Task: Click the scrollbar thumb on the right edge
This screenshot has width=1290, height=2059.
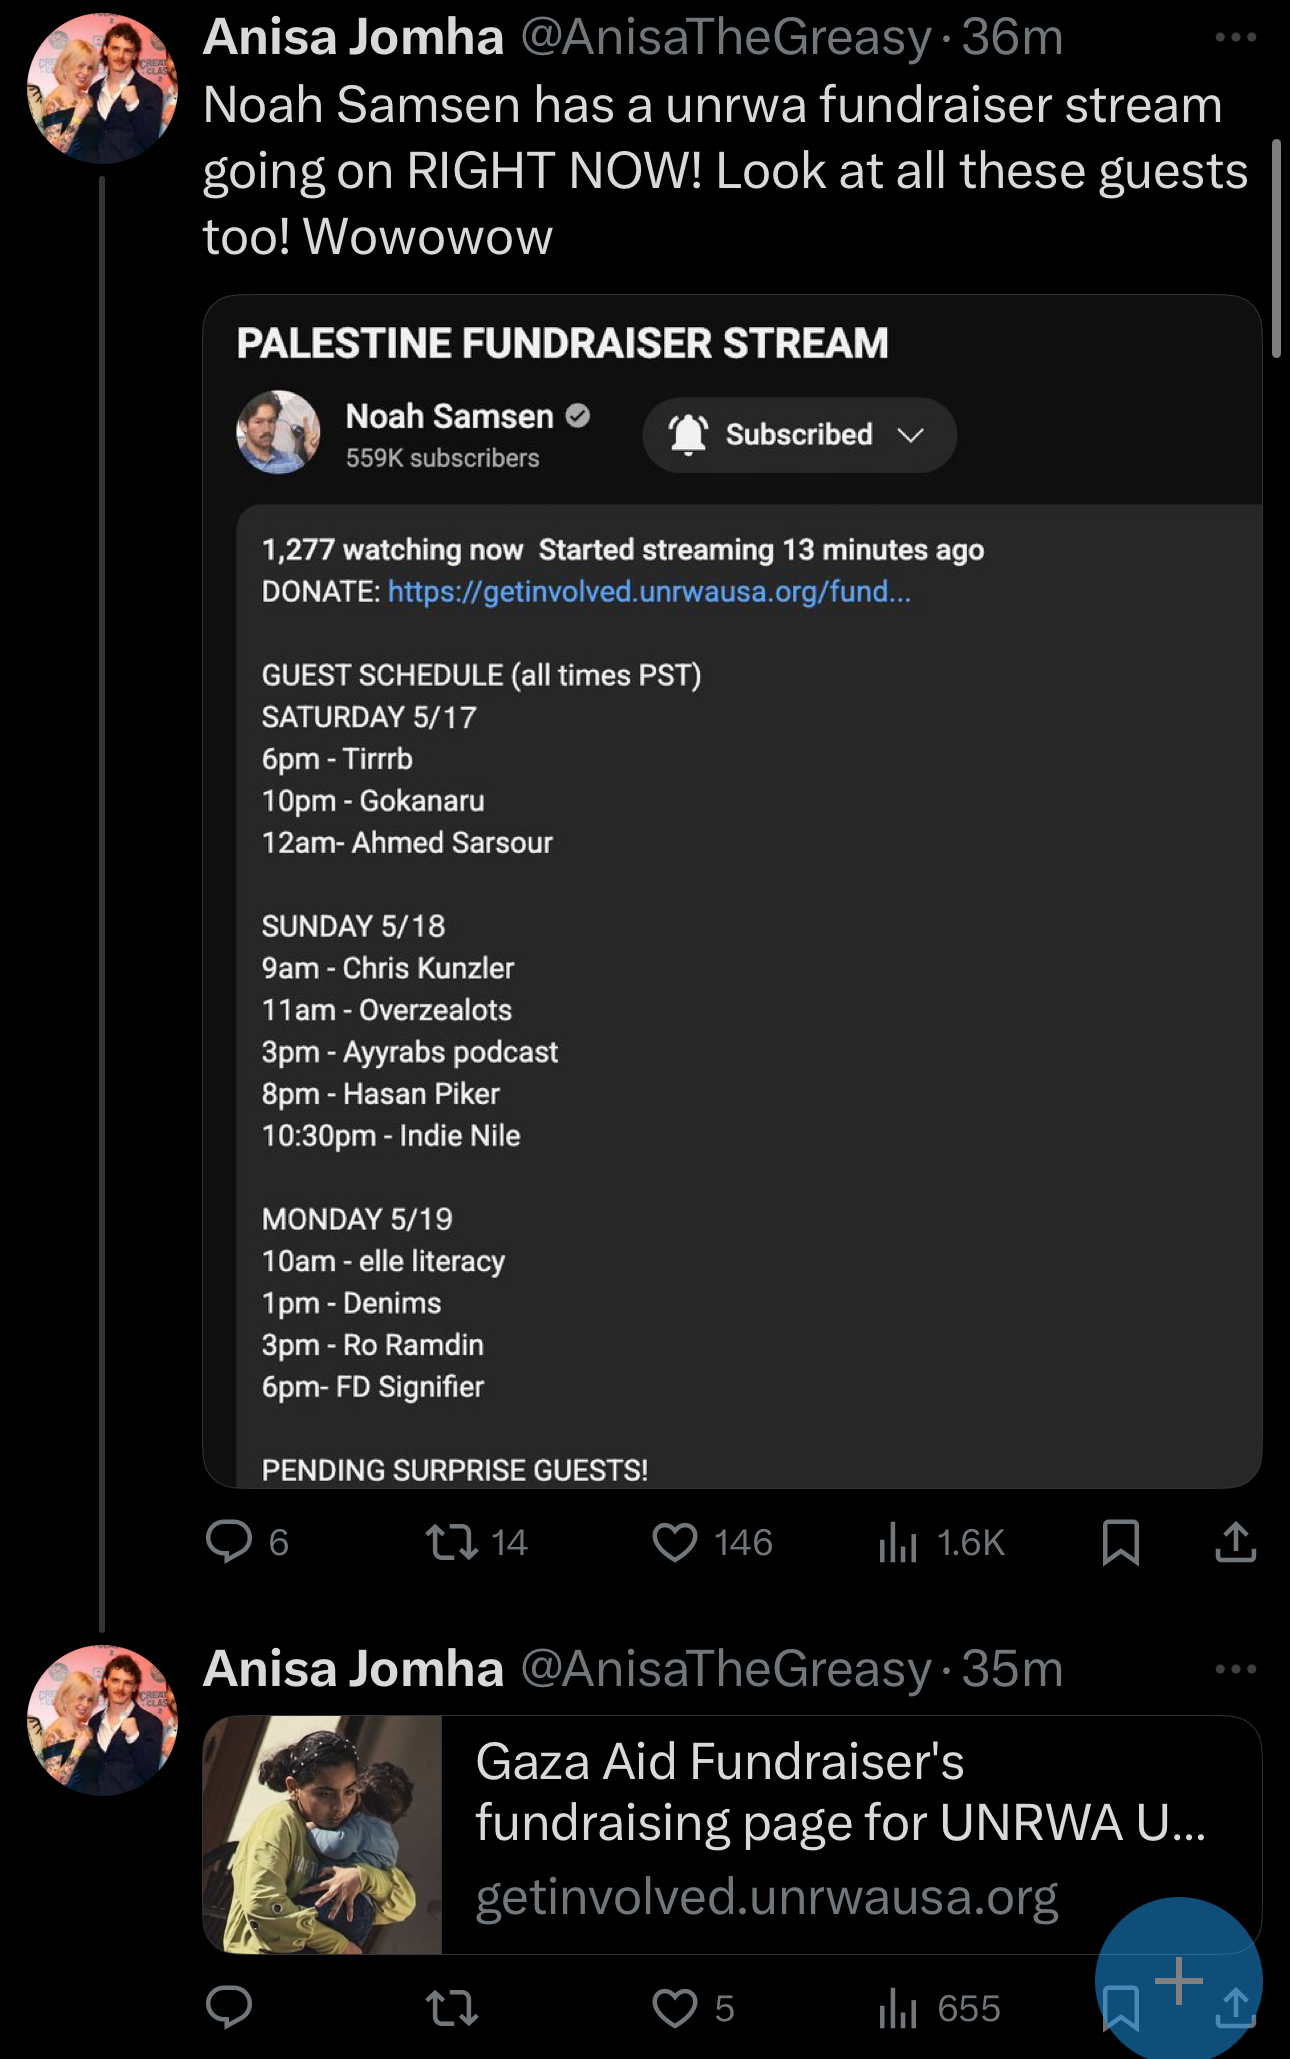Action: click(x=1276, y=248)
